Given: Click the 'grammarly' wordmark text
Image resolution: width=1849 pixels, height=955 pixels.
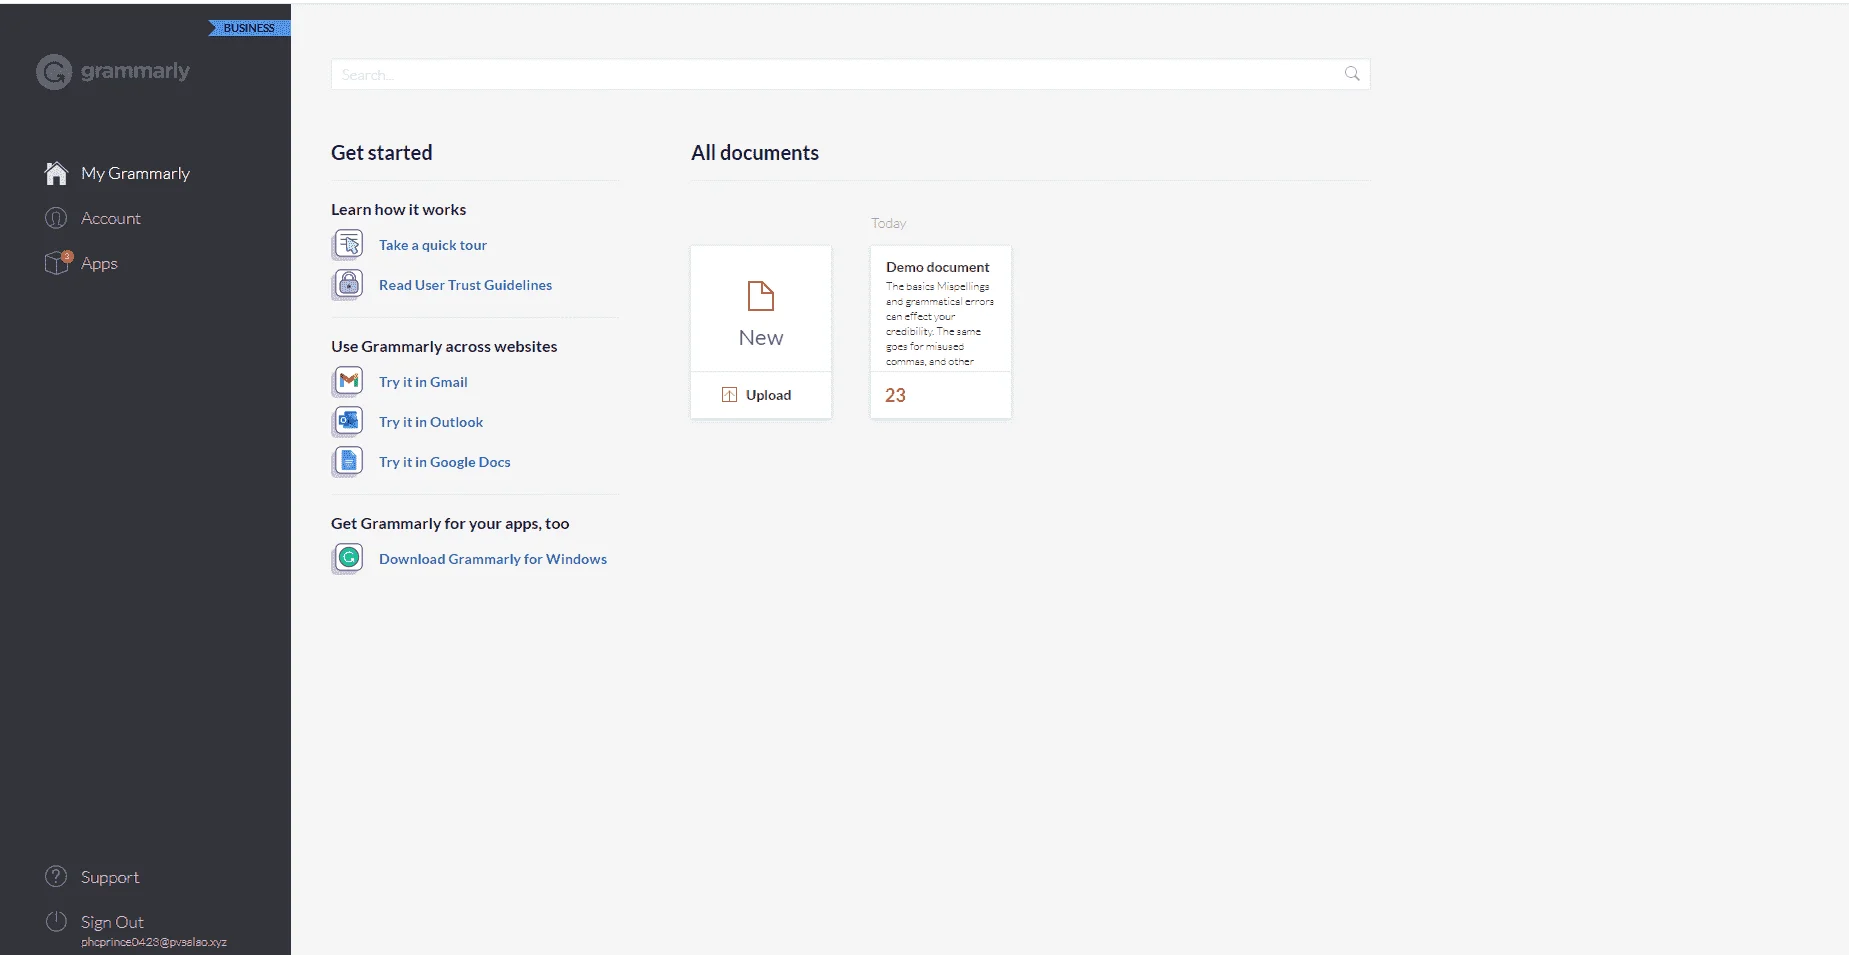Looking at the screenshot, I should pos(135,71).
